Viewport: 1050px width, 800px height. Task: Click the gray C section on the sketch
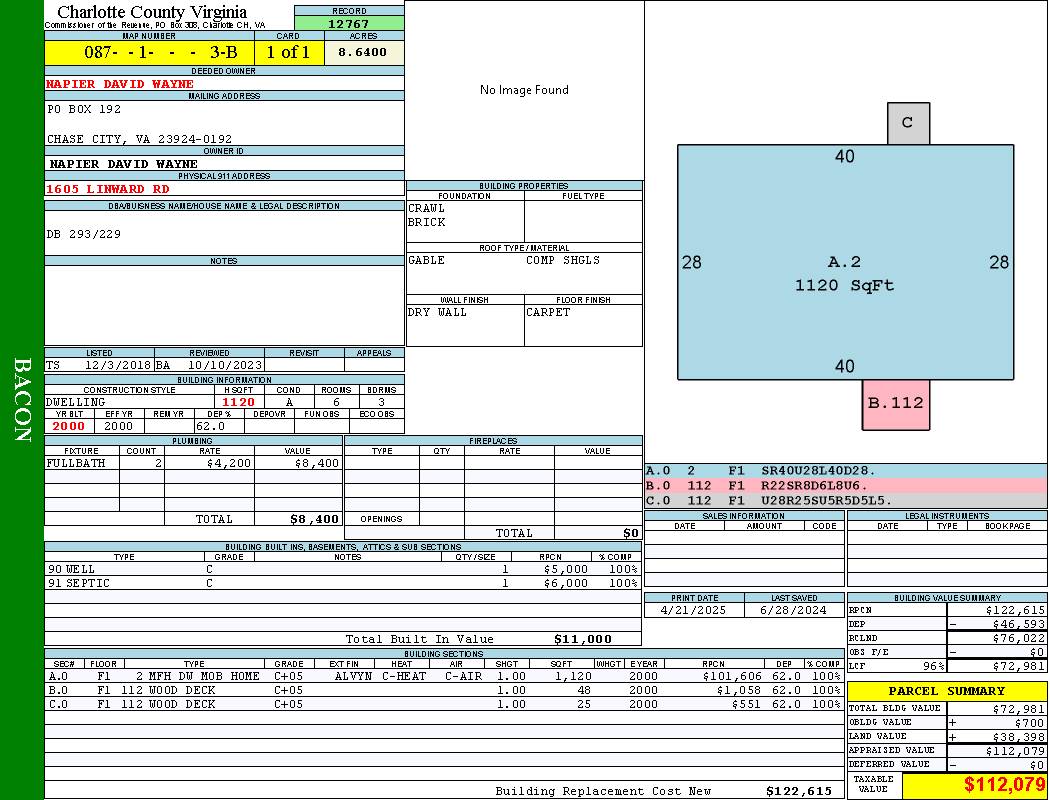click(907, 123)
